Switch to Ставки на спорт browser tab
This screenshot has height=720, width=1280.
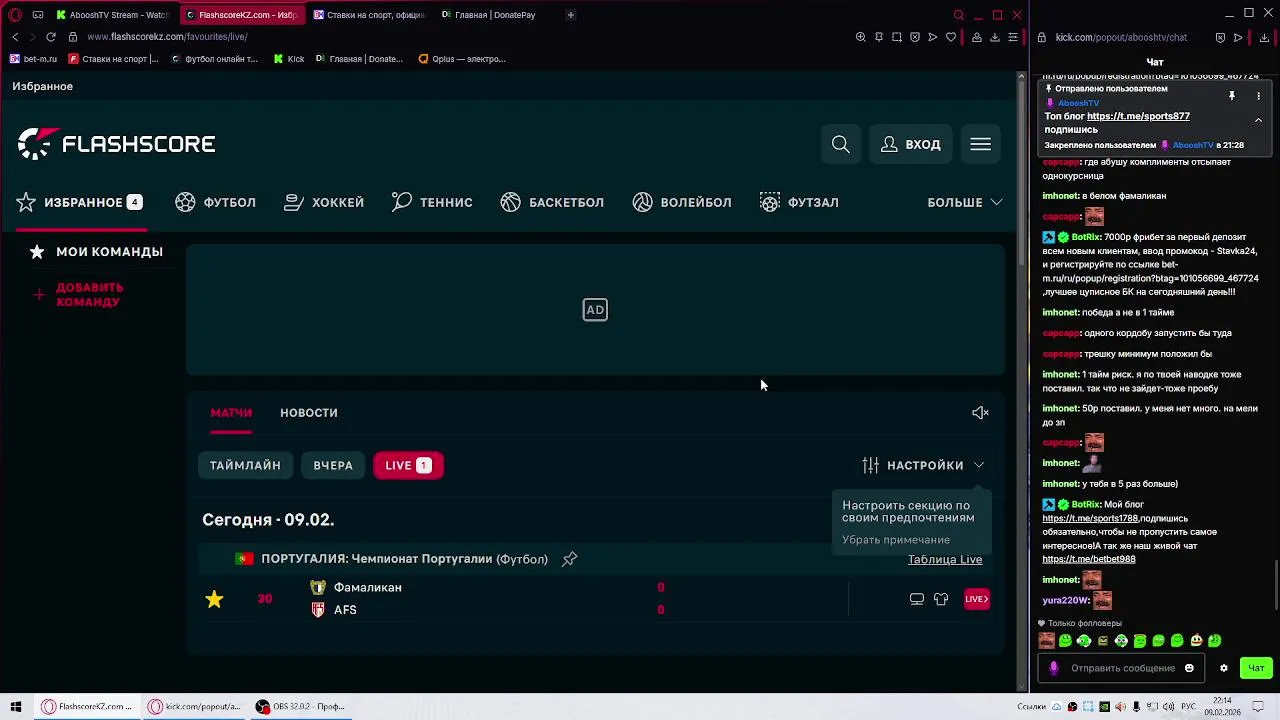[x=369, y=15]
